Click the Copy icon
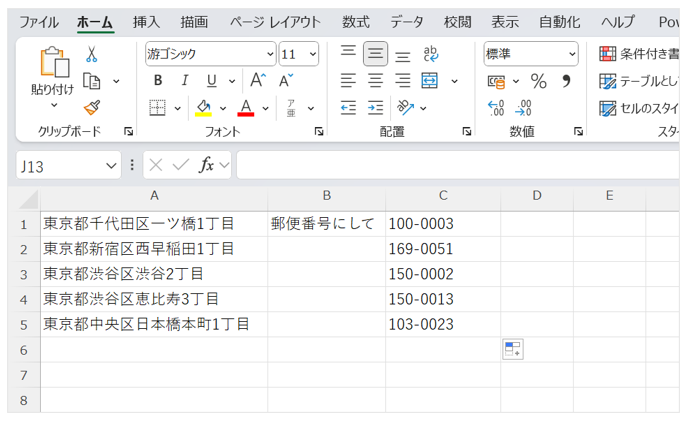Screen dimensions: 688x425 click(92, 81)
